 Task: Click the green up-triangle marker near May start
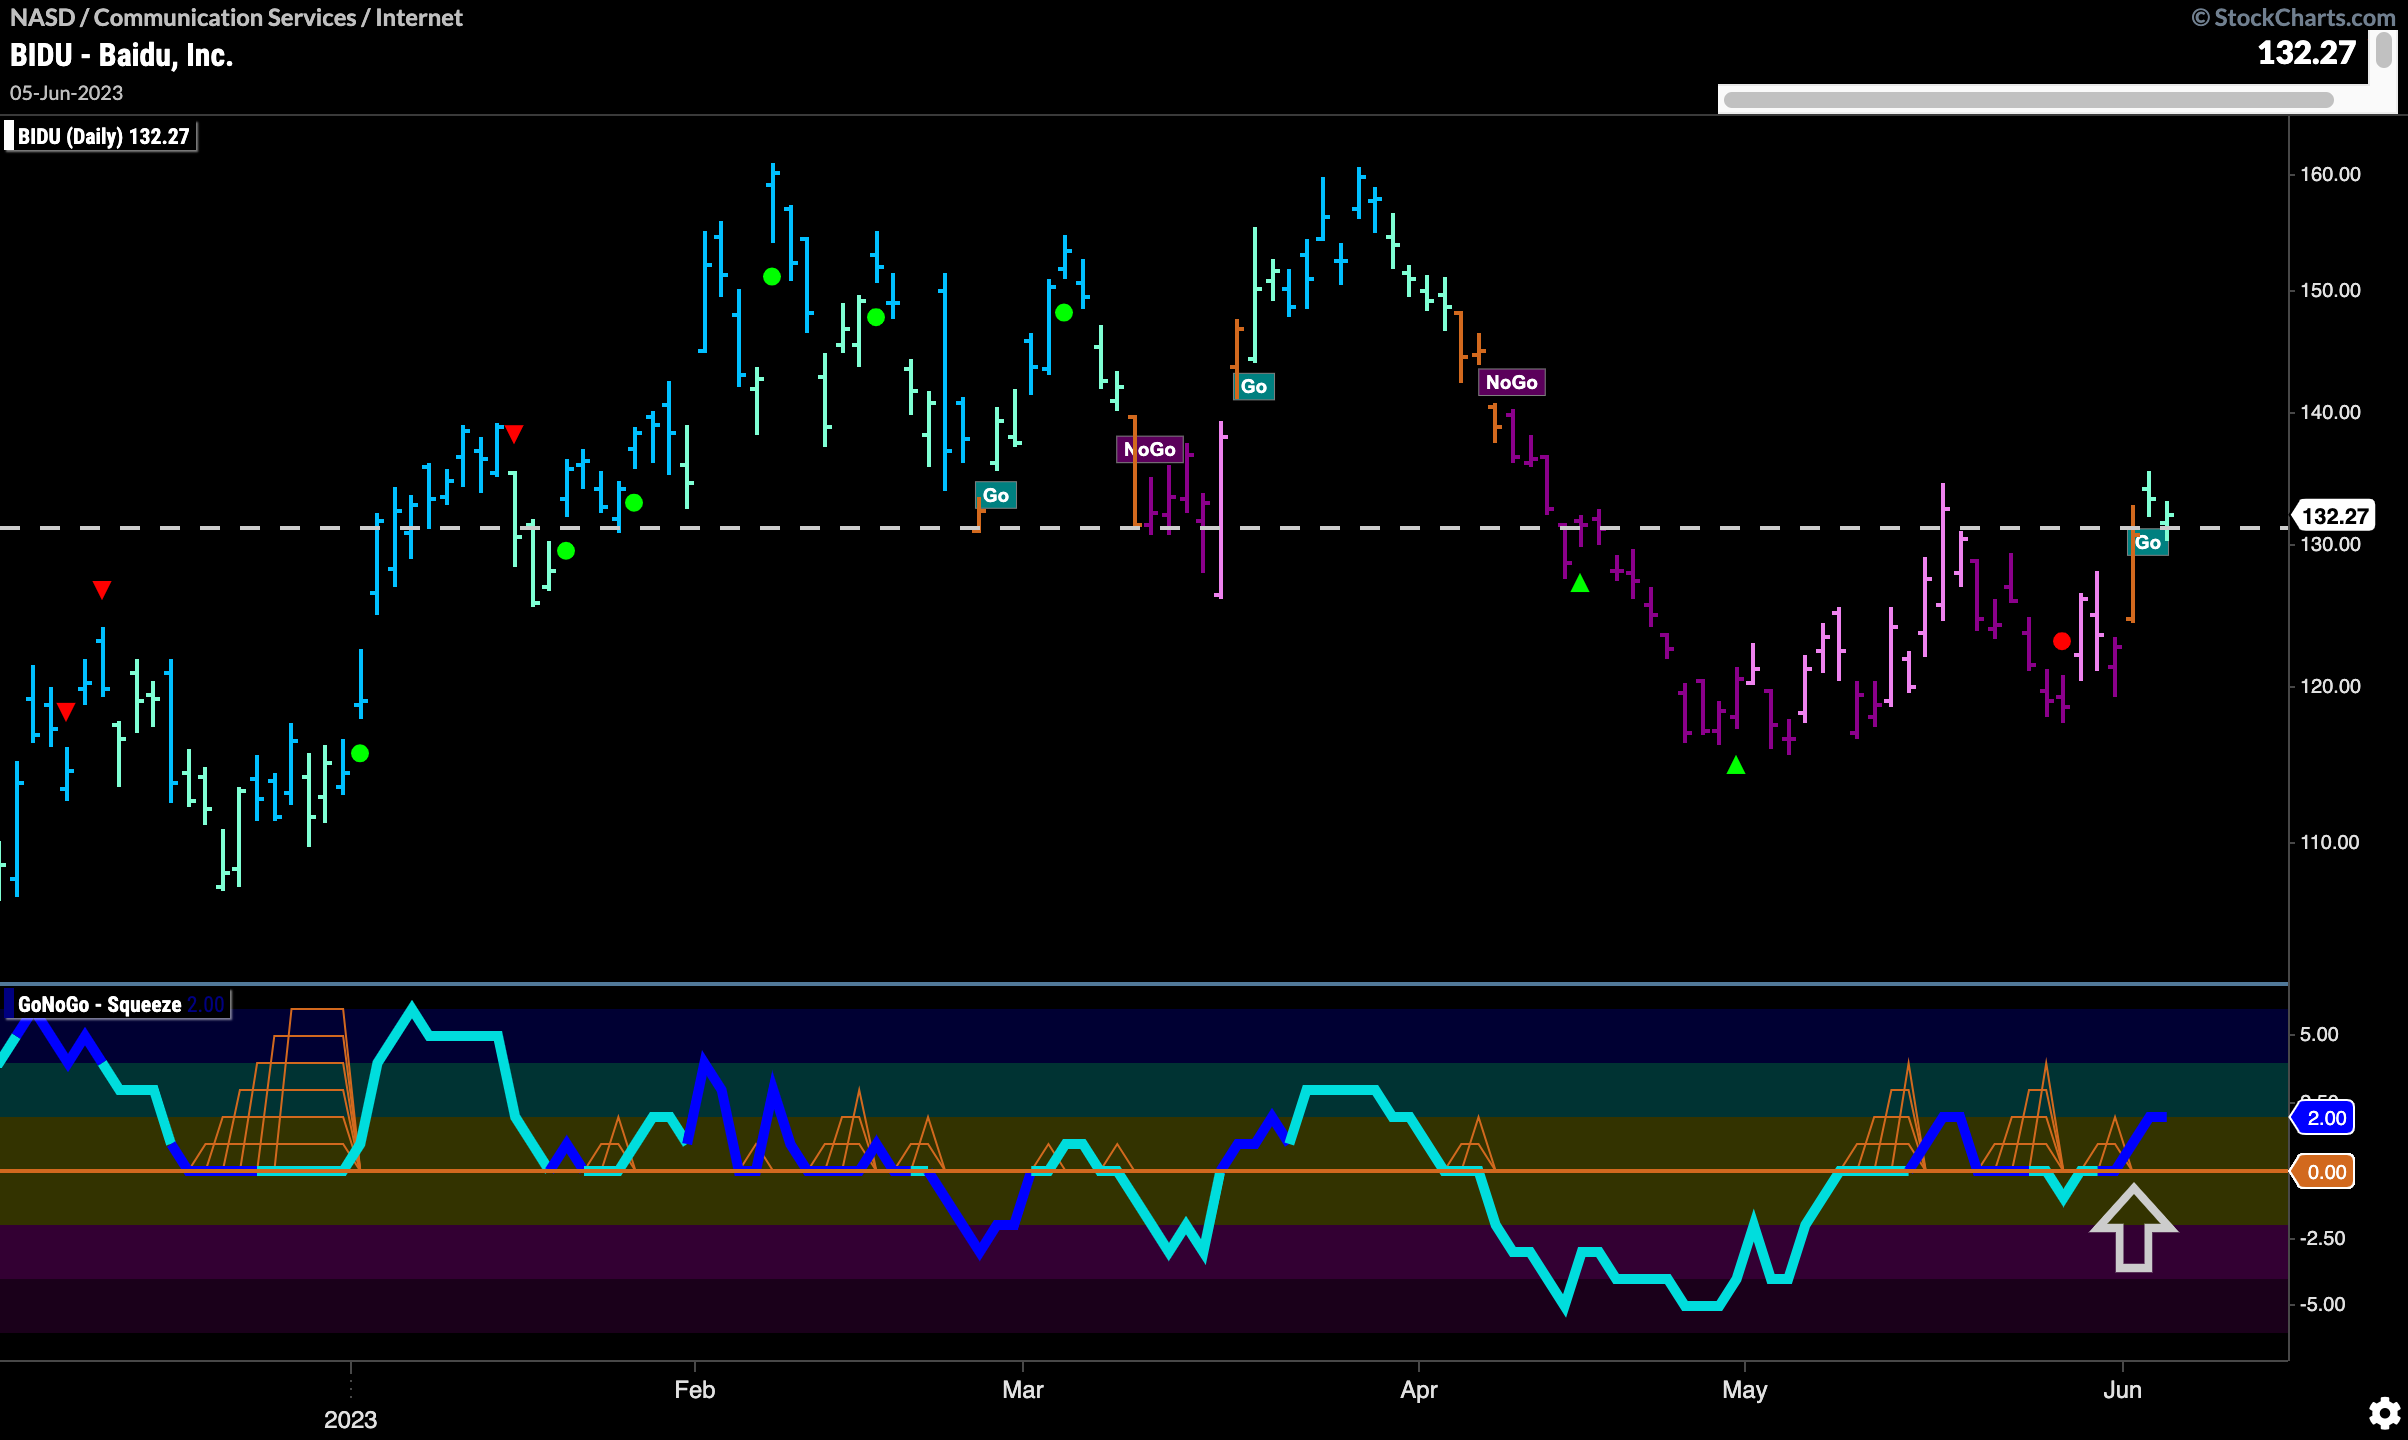(1736, 765)
